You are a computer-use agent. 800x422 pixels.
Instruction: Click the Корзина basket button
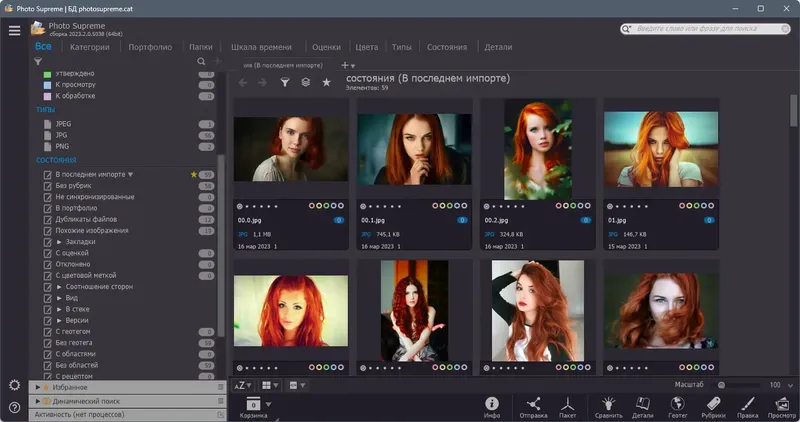[252, 406]
